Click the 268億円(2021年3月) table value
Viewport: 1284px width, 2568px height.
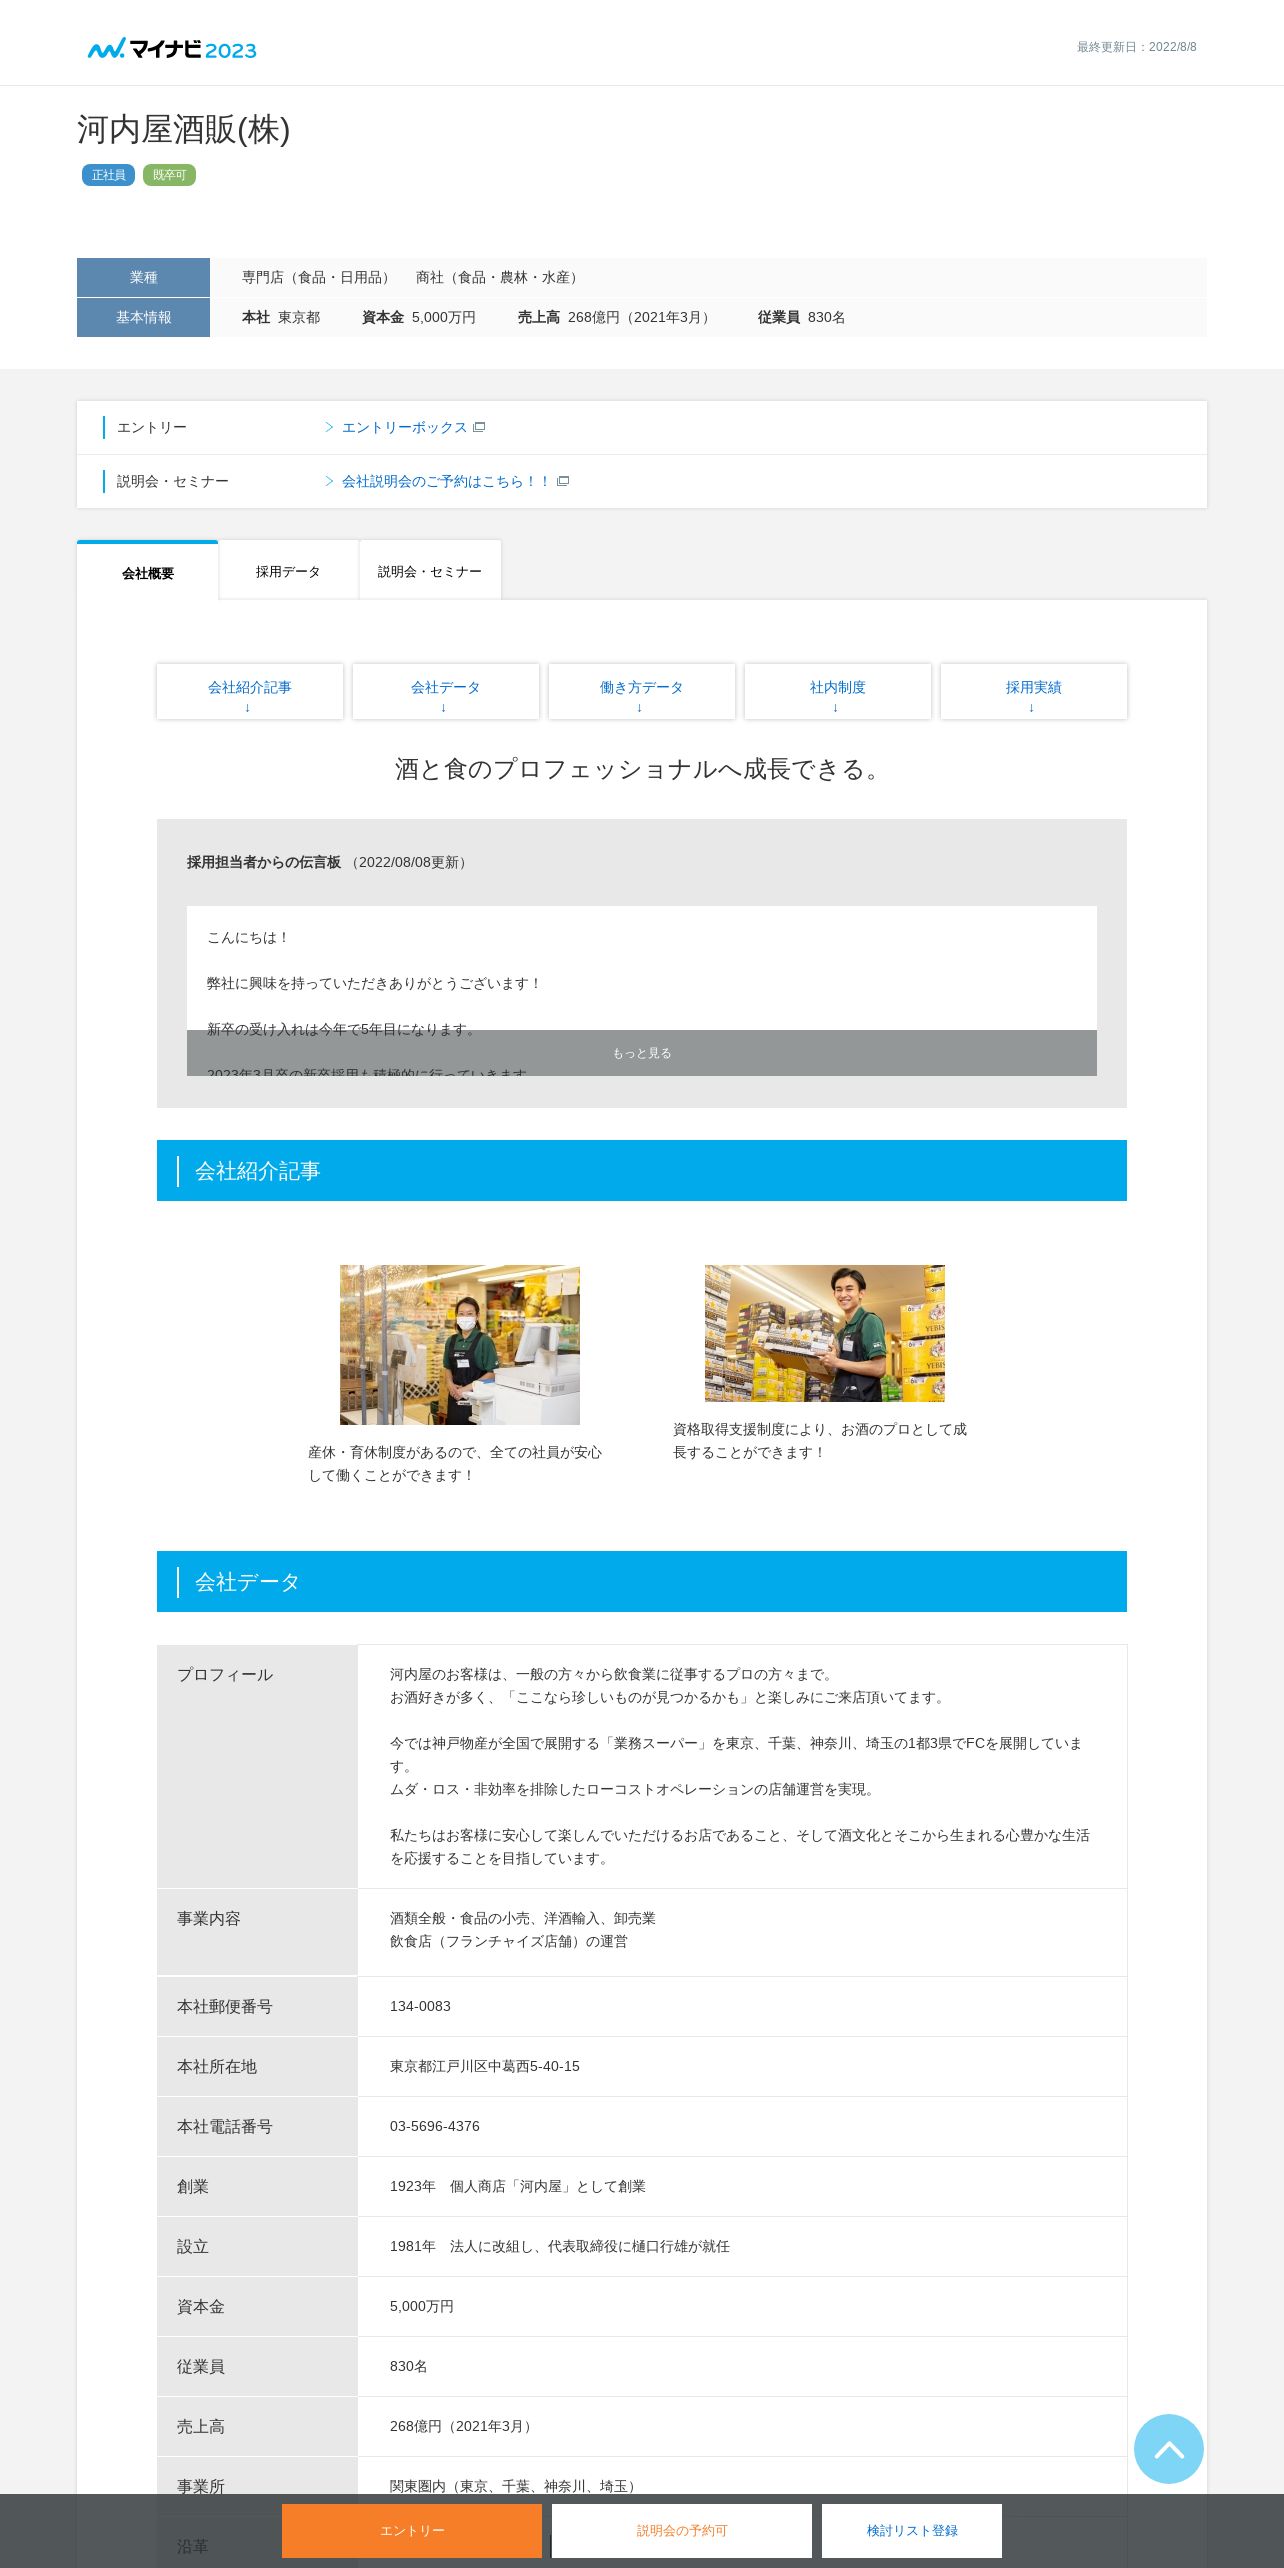pyautogui.click(x=463, y=2426)
